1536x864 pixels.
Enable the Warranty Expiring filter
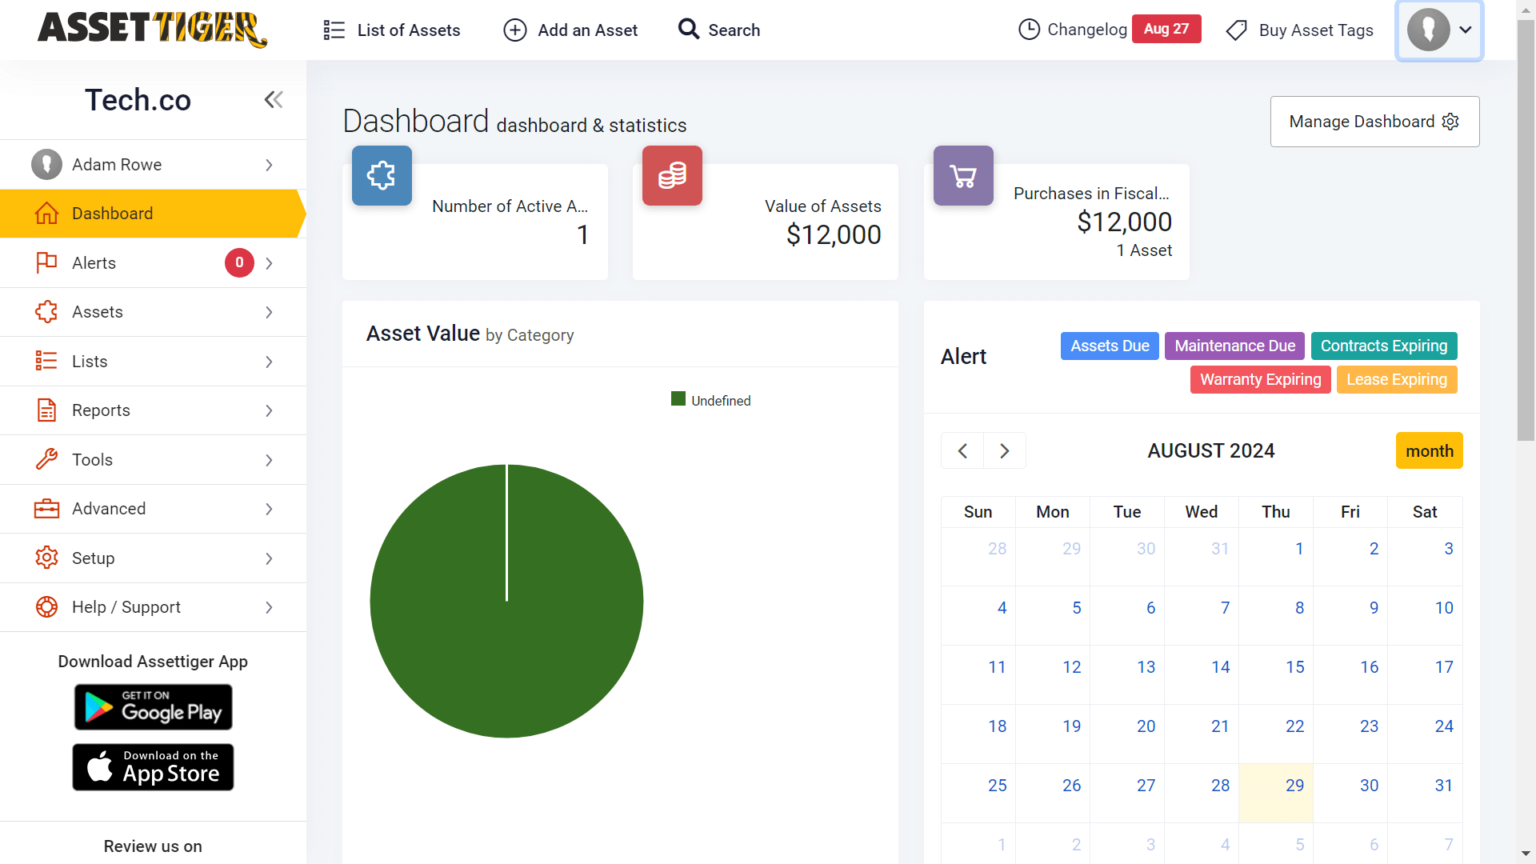point(1260,379)
